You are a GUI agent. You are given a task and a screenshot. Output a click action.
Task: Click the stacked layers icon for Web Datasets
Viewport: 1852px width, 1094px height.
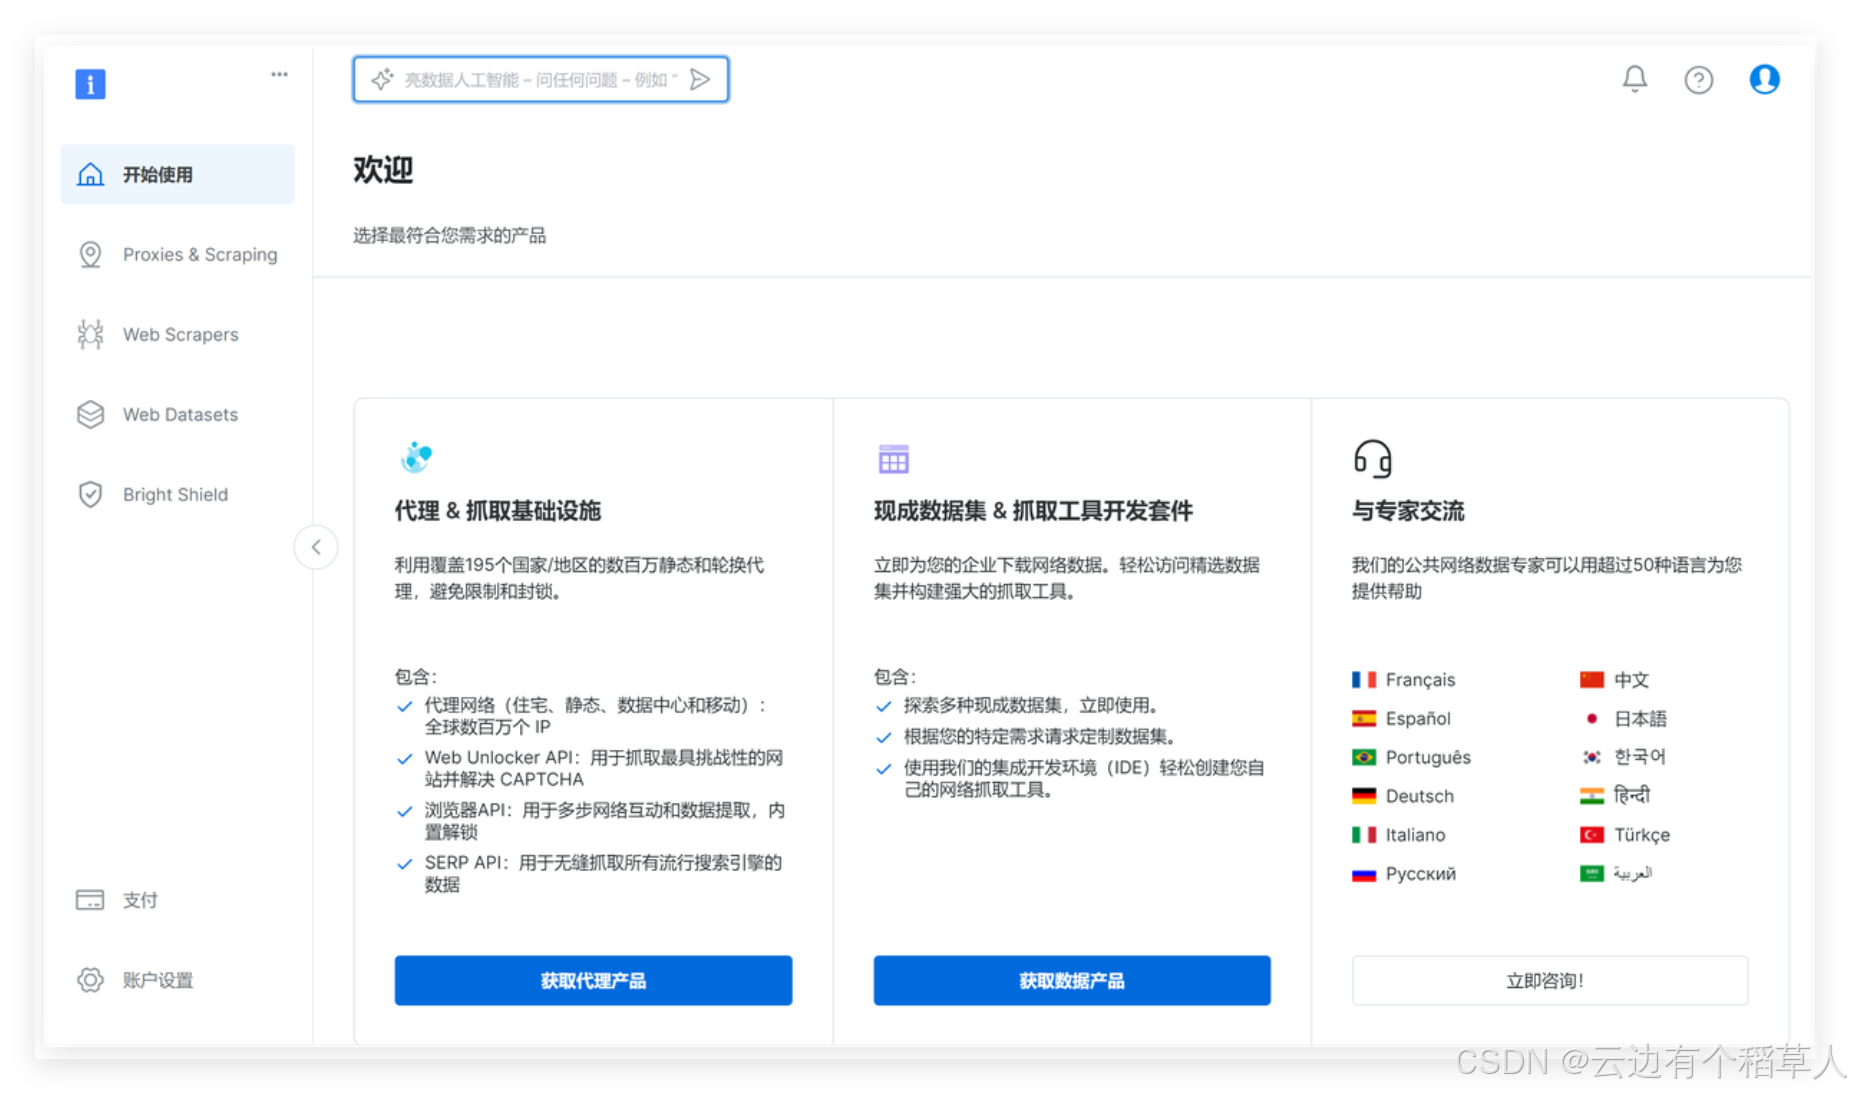tap(90, 414)
